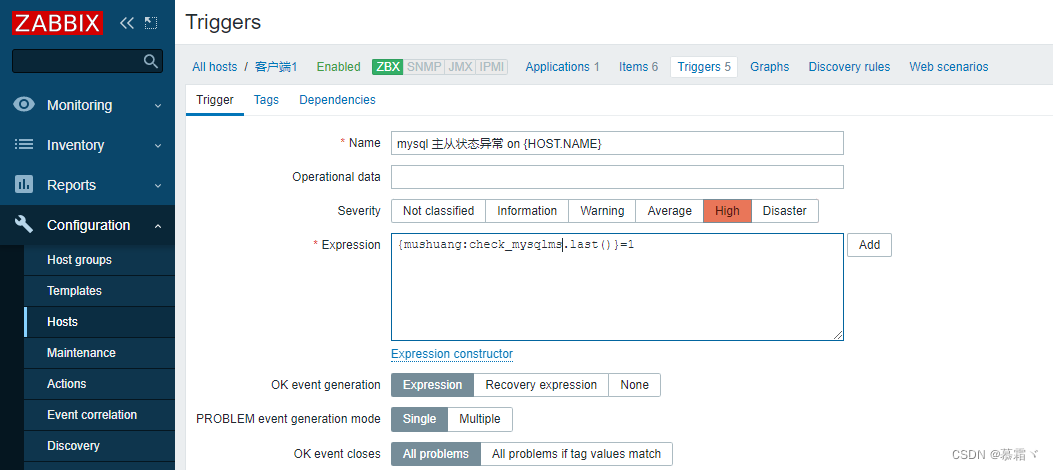Click the IPMI availability badge
1053x470 pixels.
click(x=492, y=66)
